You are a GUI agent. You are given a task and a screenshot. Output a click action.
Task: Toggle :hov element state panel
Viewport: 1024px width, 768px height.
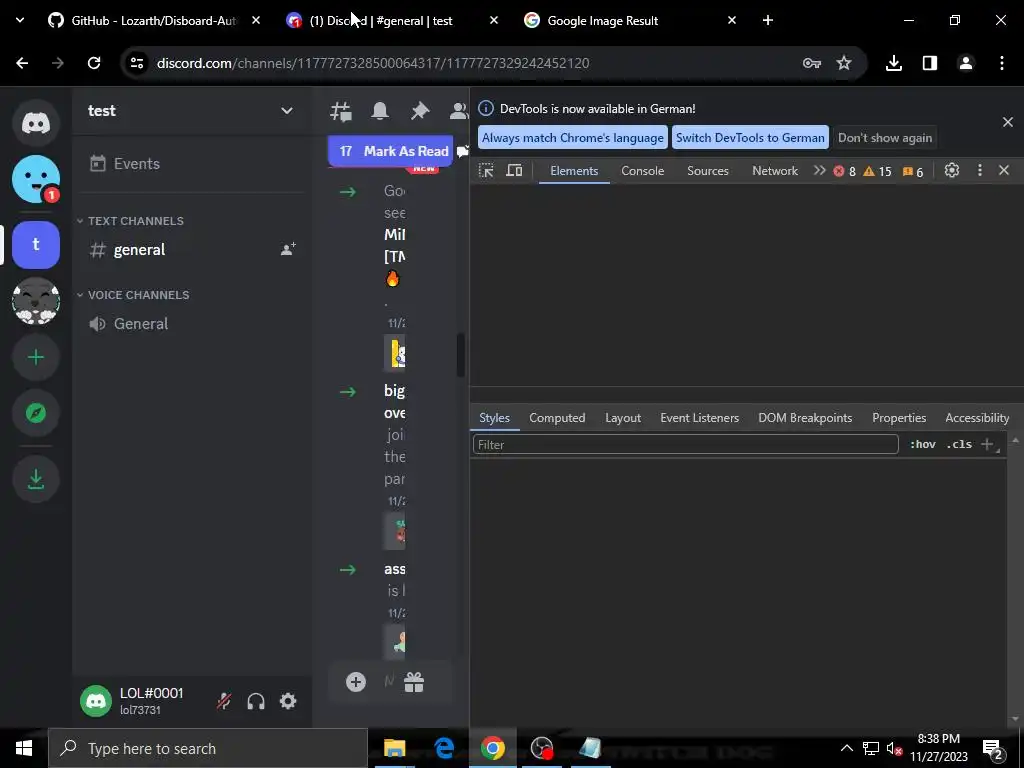tap(923, 444)
